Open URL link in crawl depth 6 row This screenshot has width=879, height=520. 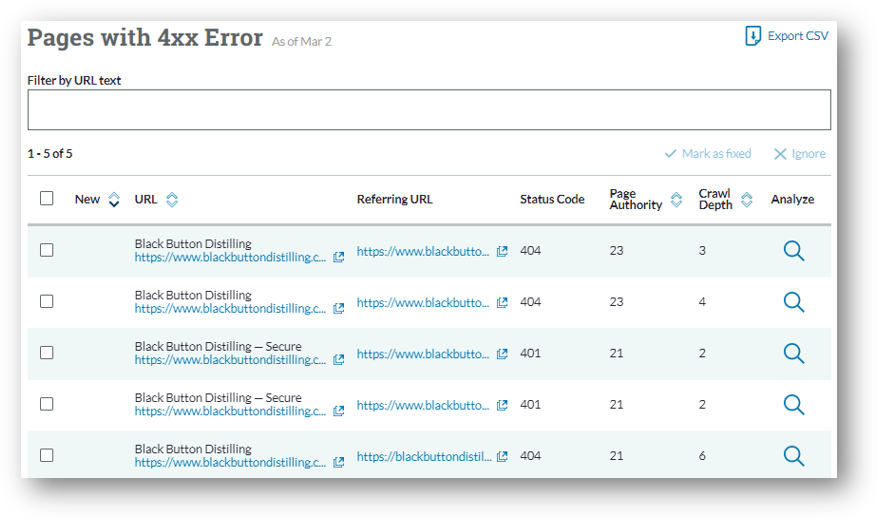click(x=230, y=462)
